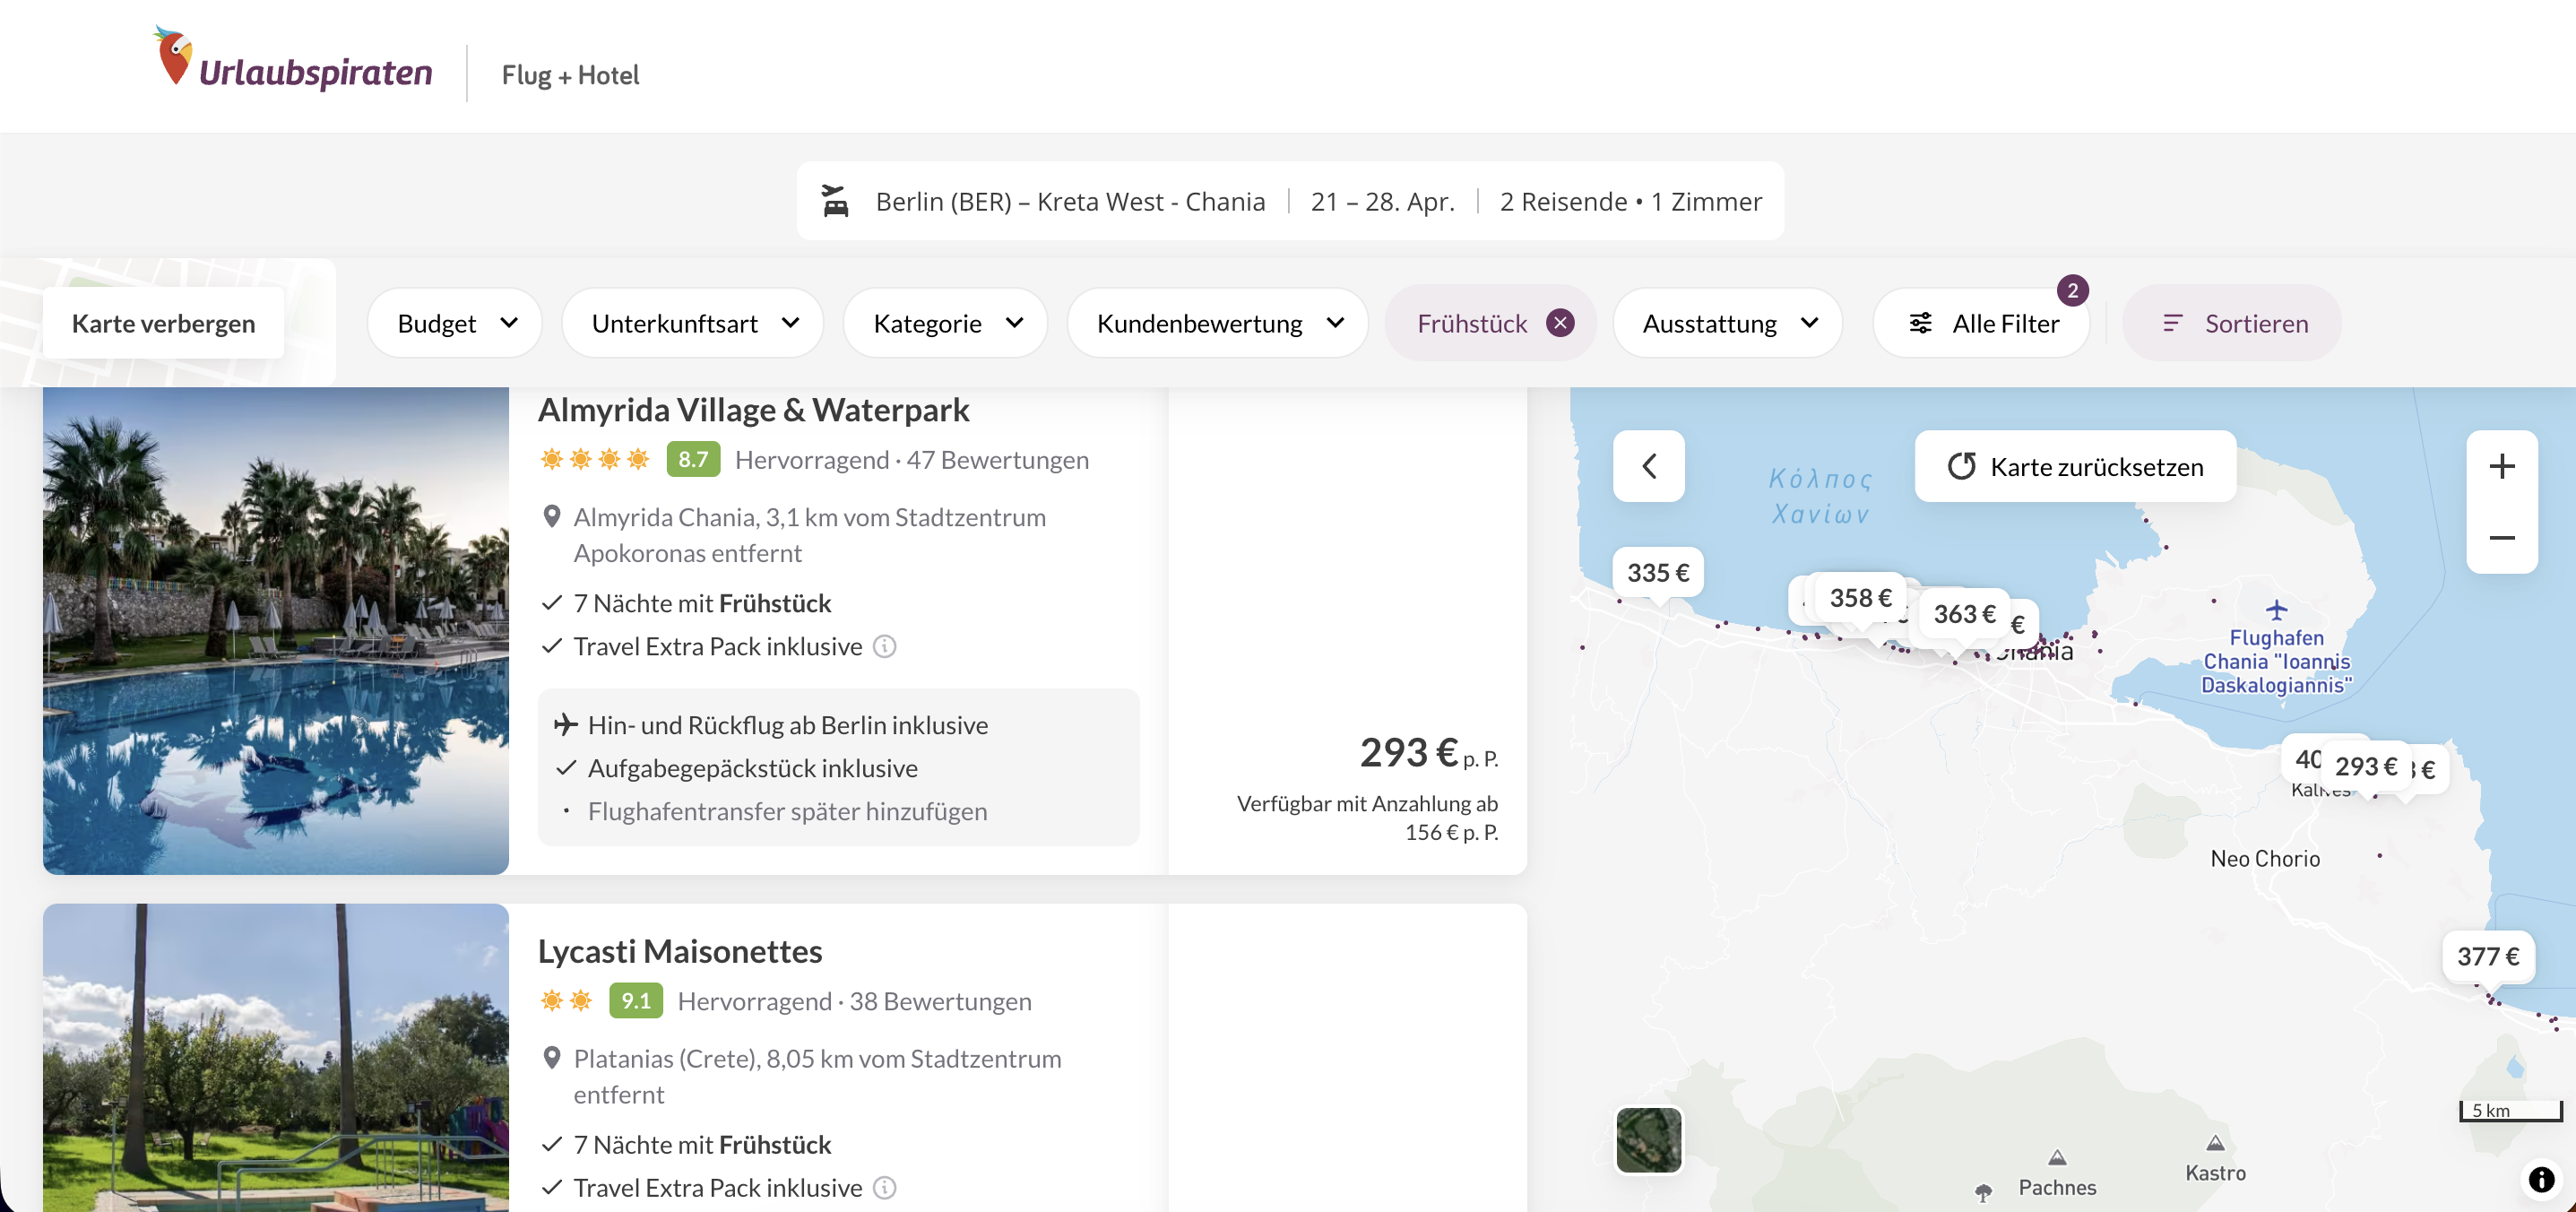The image size is (2576, 1212).
Task: Open the Flug + Hotel tab
Action: pos(570,75)
